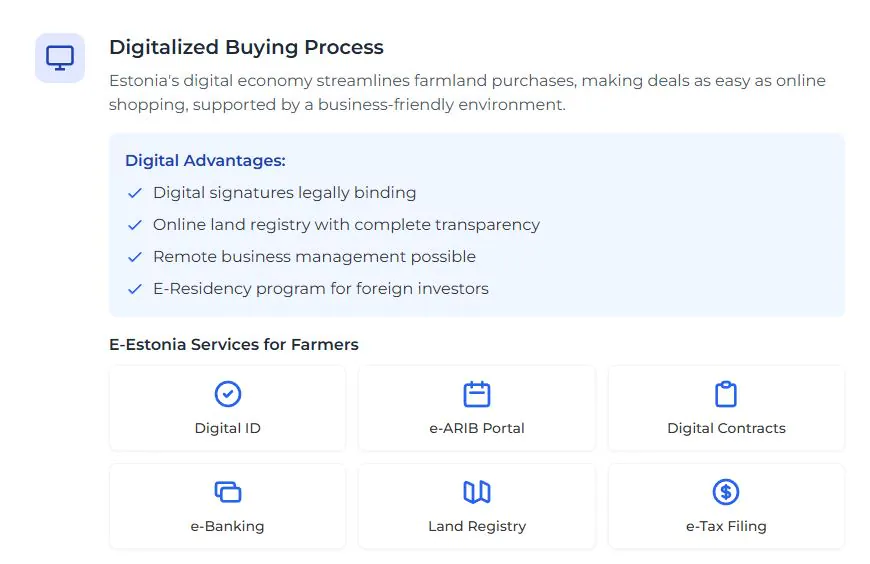This screenshot has width=870, height=564.
Task: Select the e-Banking cards icon
Action: coord(227,492)
